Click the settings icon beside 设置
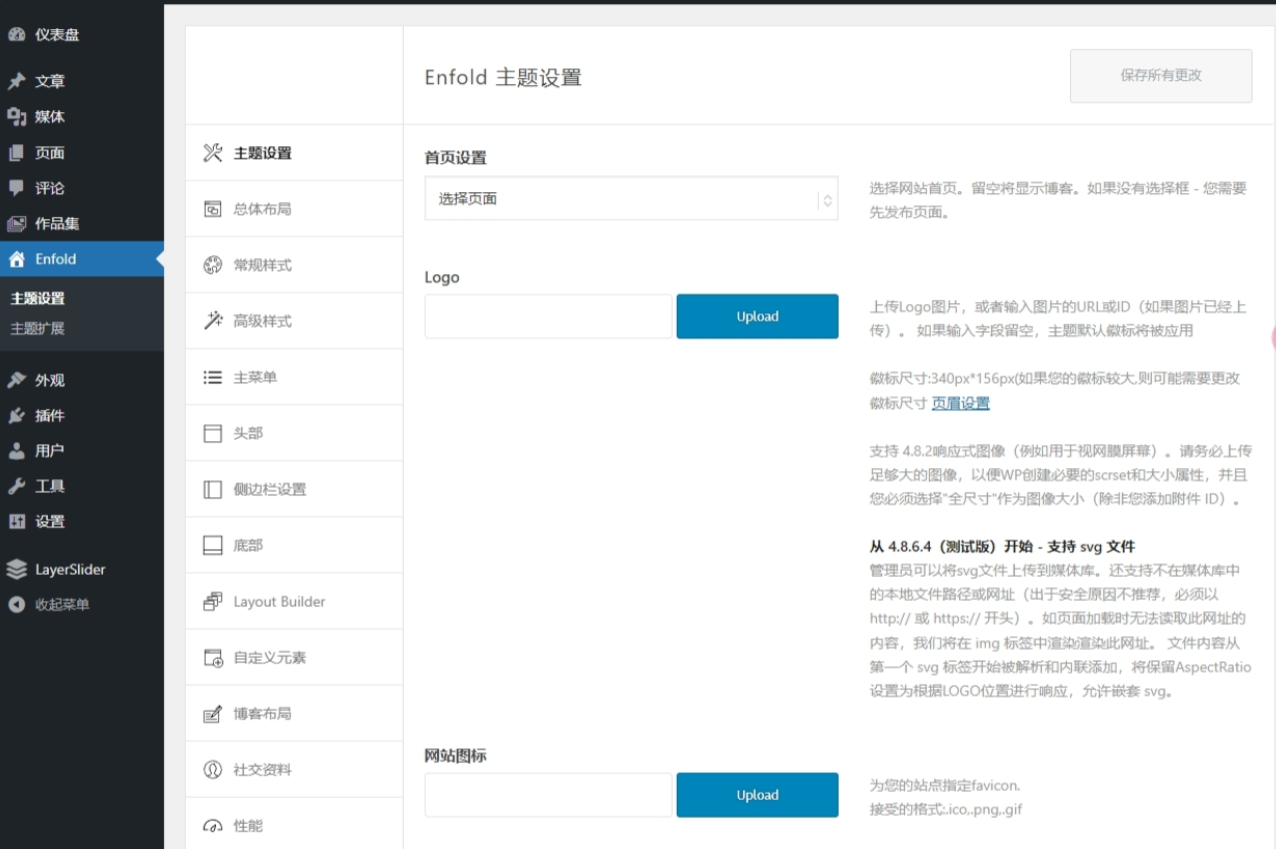The height and width of the screenshot is (849, 1276). coord(16,522)
